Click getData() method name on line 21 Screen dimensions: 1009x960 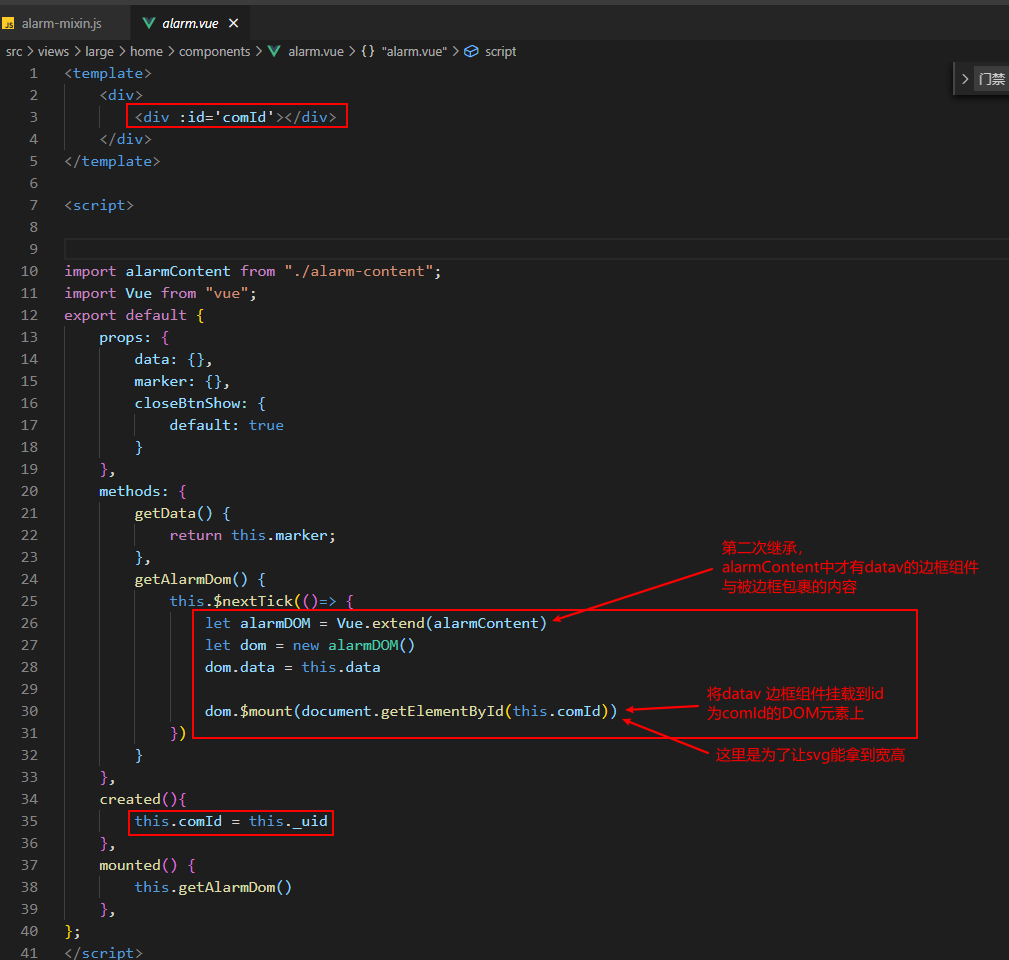click(x=165, y=513)
